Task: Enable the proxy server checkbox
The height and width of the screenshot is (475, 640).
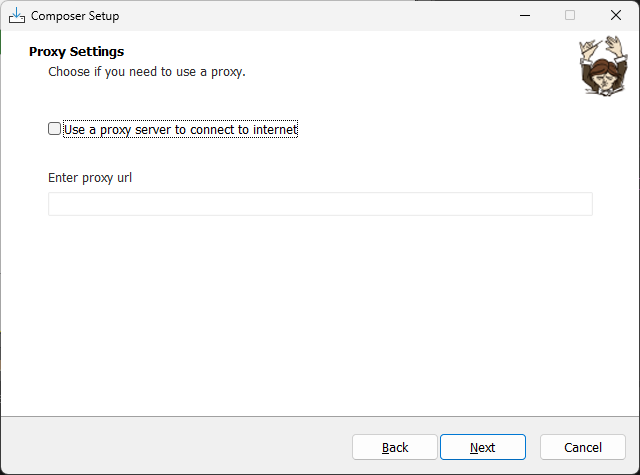Action: 54,129
